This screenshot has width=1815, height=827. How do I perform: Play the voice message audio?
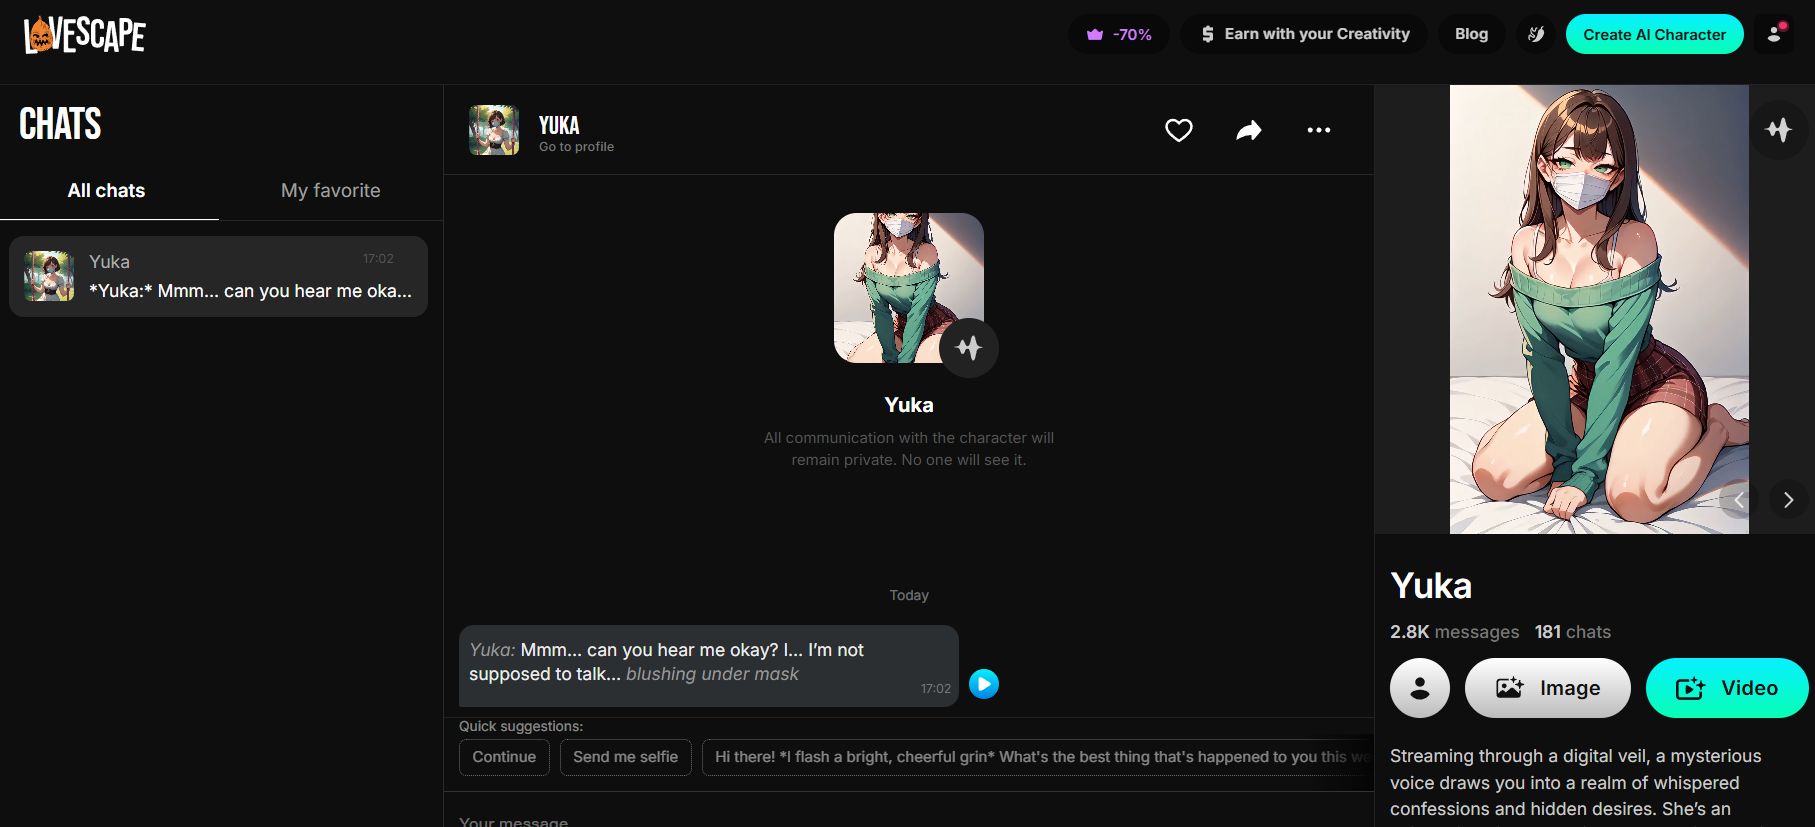984,684
